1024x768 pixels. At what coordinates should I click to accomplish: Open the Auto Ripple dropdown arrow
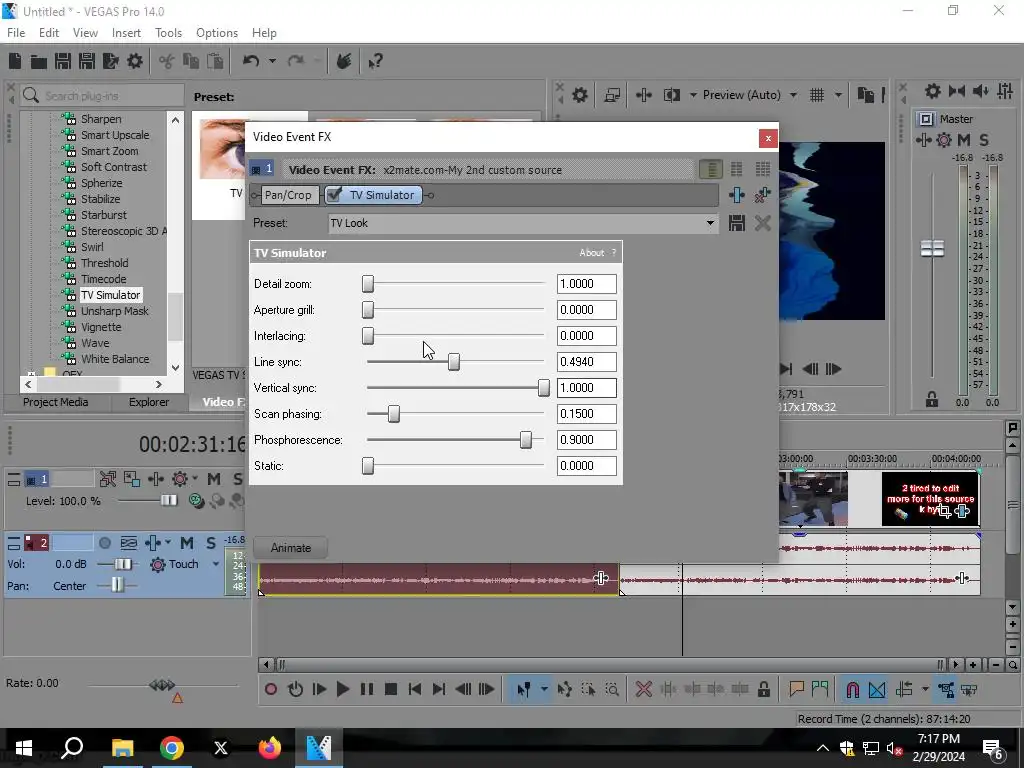coord(925,689)
